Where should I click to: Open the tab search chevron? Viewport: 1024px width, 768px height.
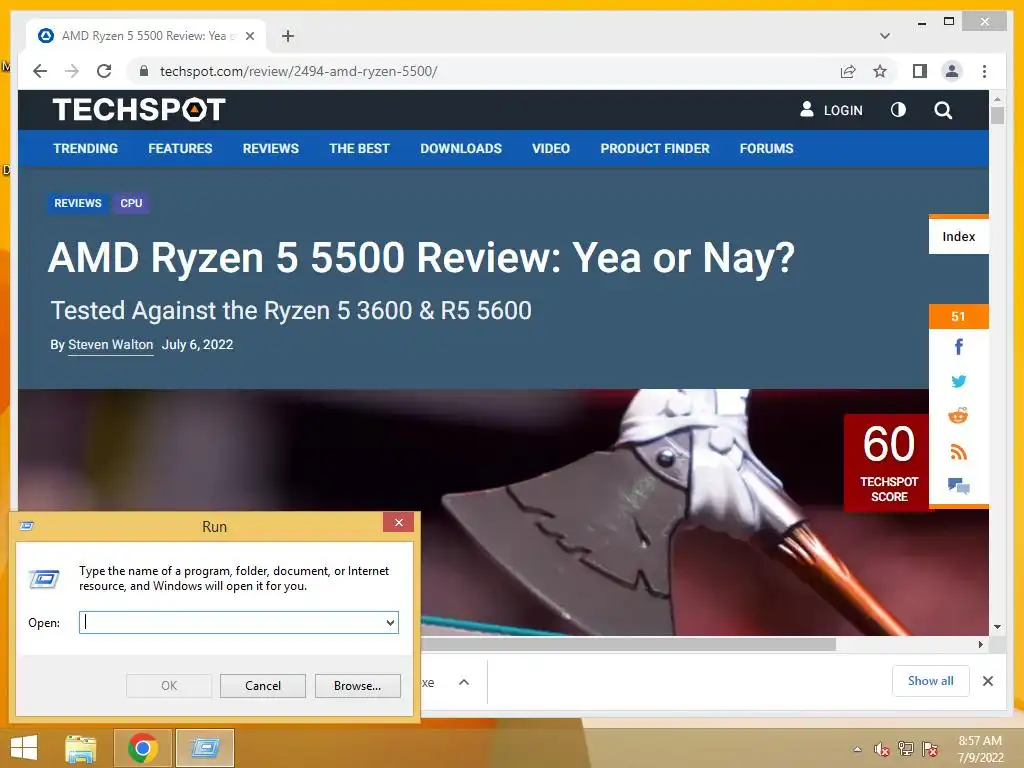(x=885, y=36)
